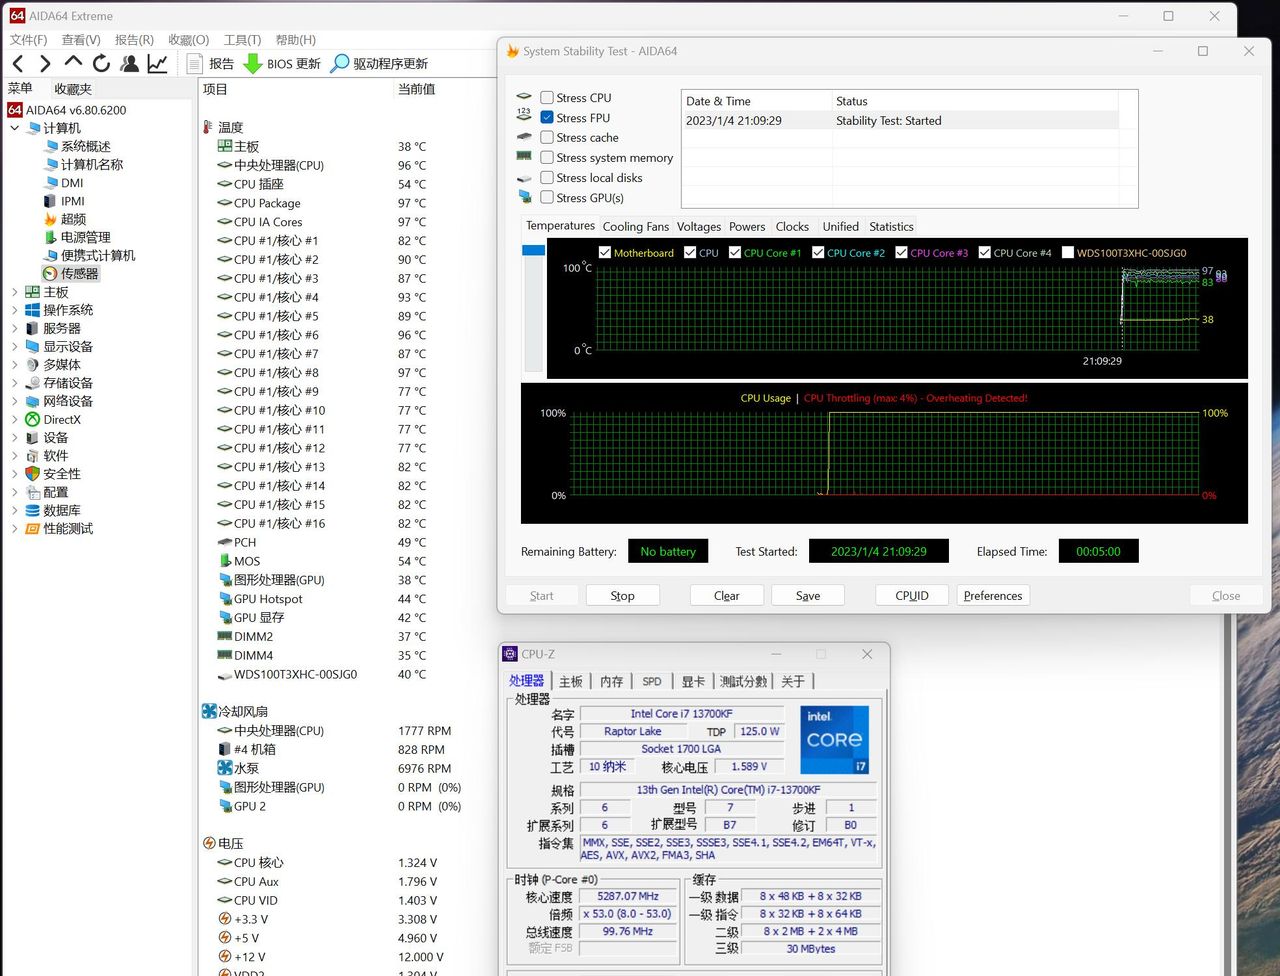Click the user profile icon in toolbar
The image size is (1280, 976).
pyautogui.click(x=129, y=63)
